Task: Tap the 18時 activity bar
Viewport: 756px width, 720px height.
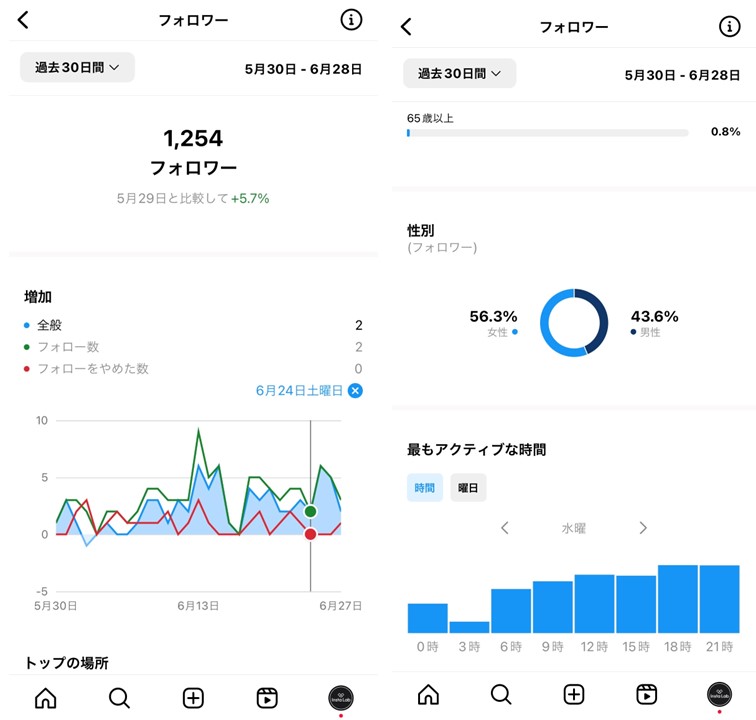Action: point(678,599)
